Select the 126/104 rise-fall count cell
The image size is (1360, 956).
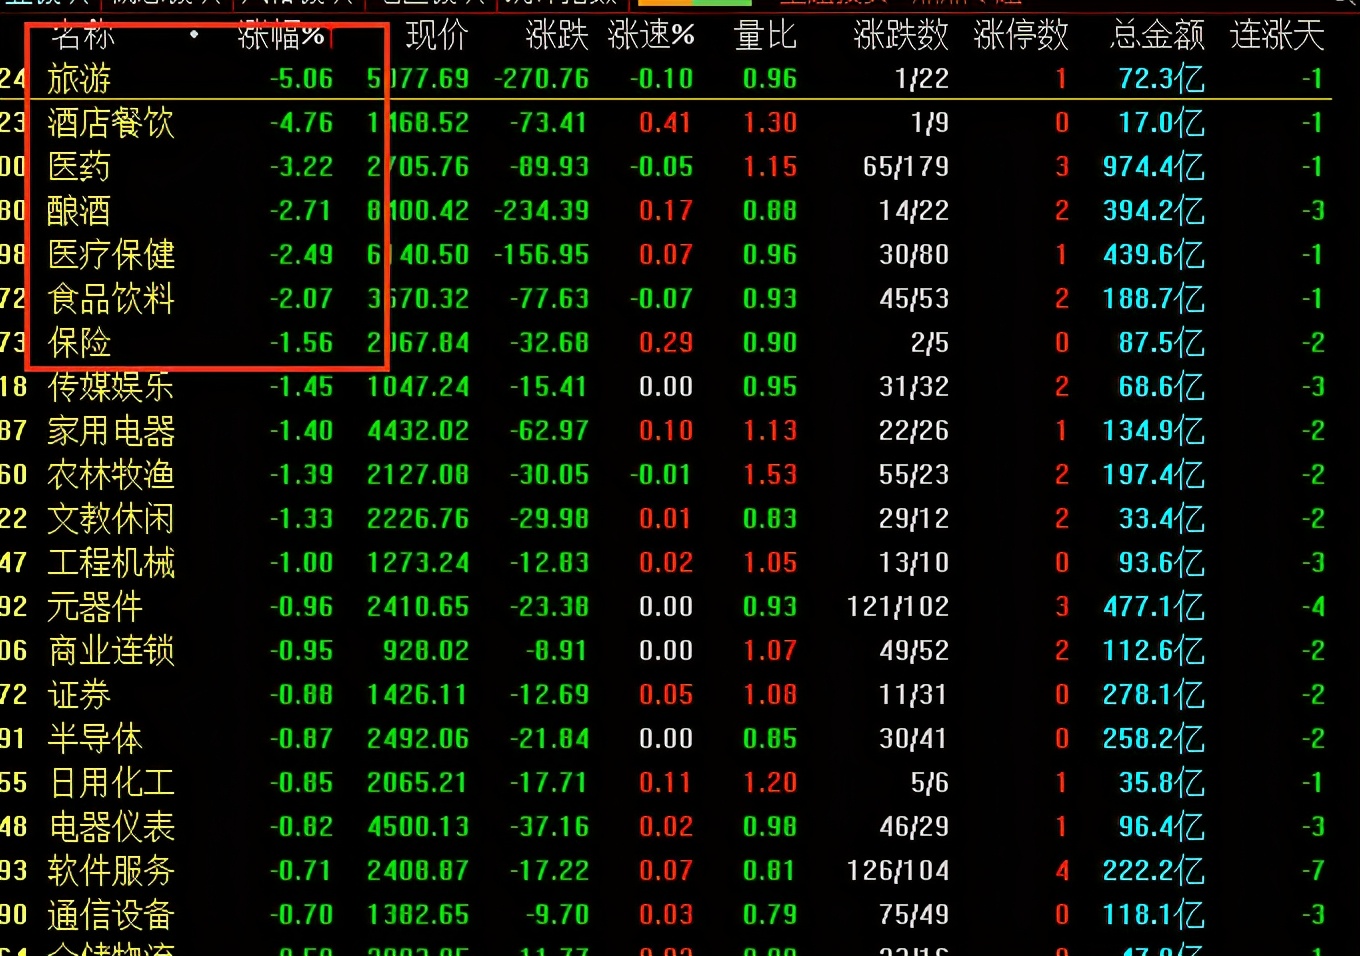point(898,870)
